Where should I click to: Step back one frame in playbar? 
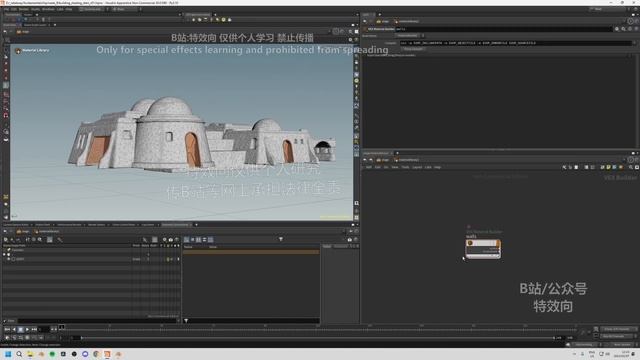[14, 329]
